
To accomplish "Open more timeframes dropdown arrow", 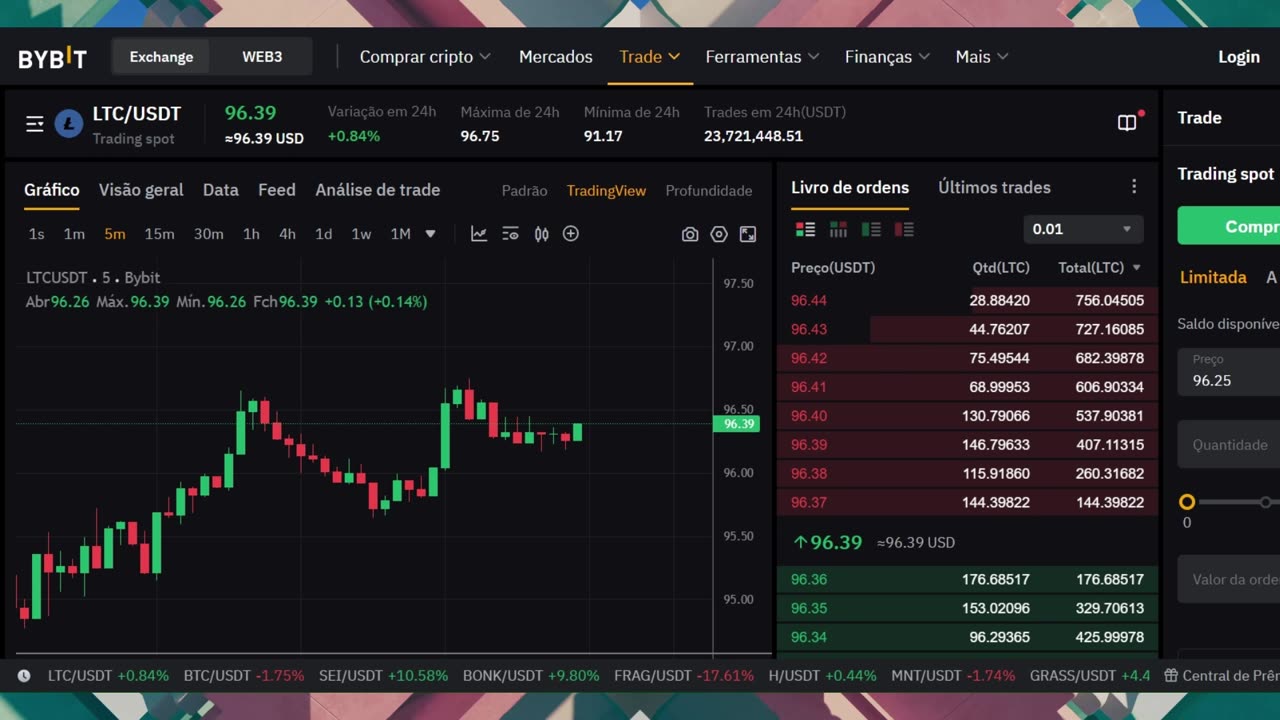I will pyautogui.click(x=430, y=234).
